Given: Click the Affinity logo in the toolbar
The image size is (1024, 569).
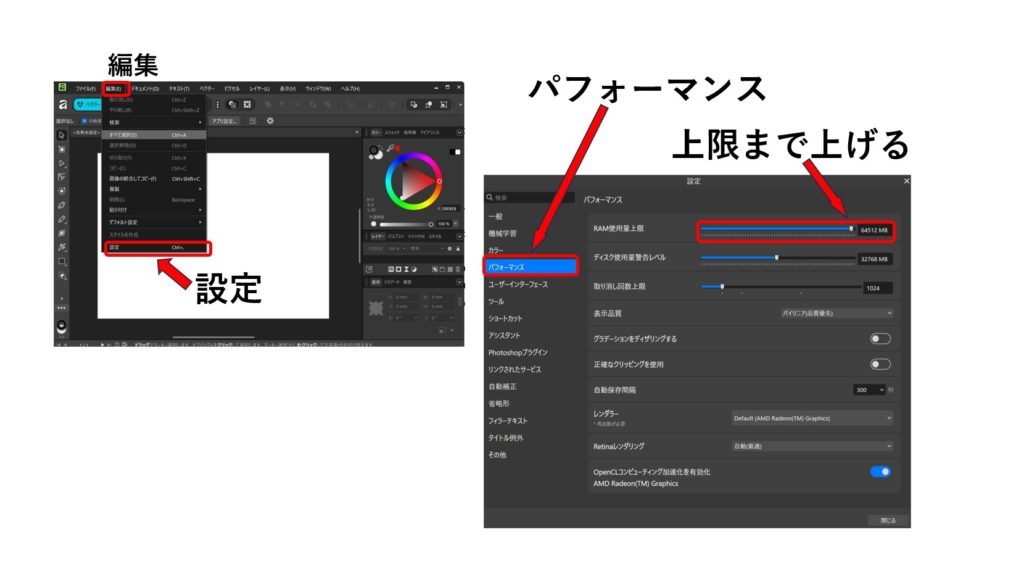Looking at the screenshot, I should click(x=63, y=105).
